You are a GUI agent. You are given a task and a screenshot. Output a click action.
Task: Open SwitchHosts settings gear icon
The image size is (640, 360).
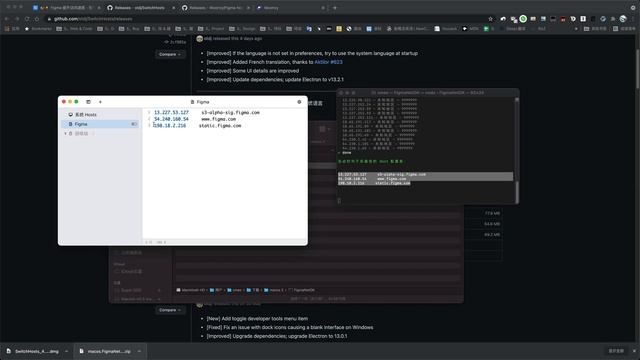[299, 102]
